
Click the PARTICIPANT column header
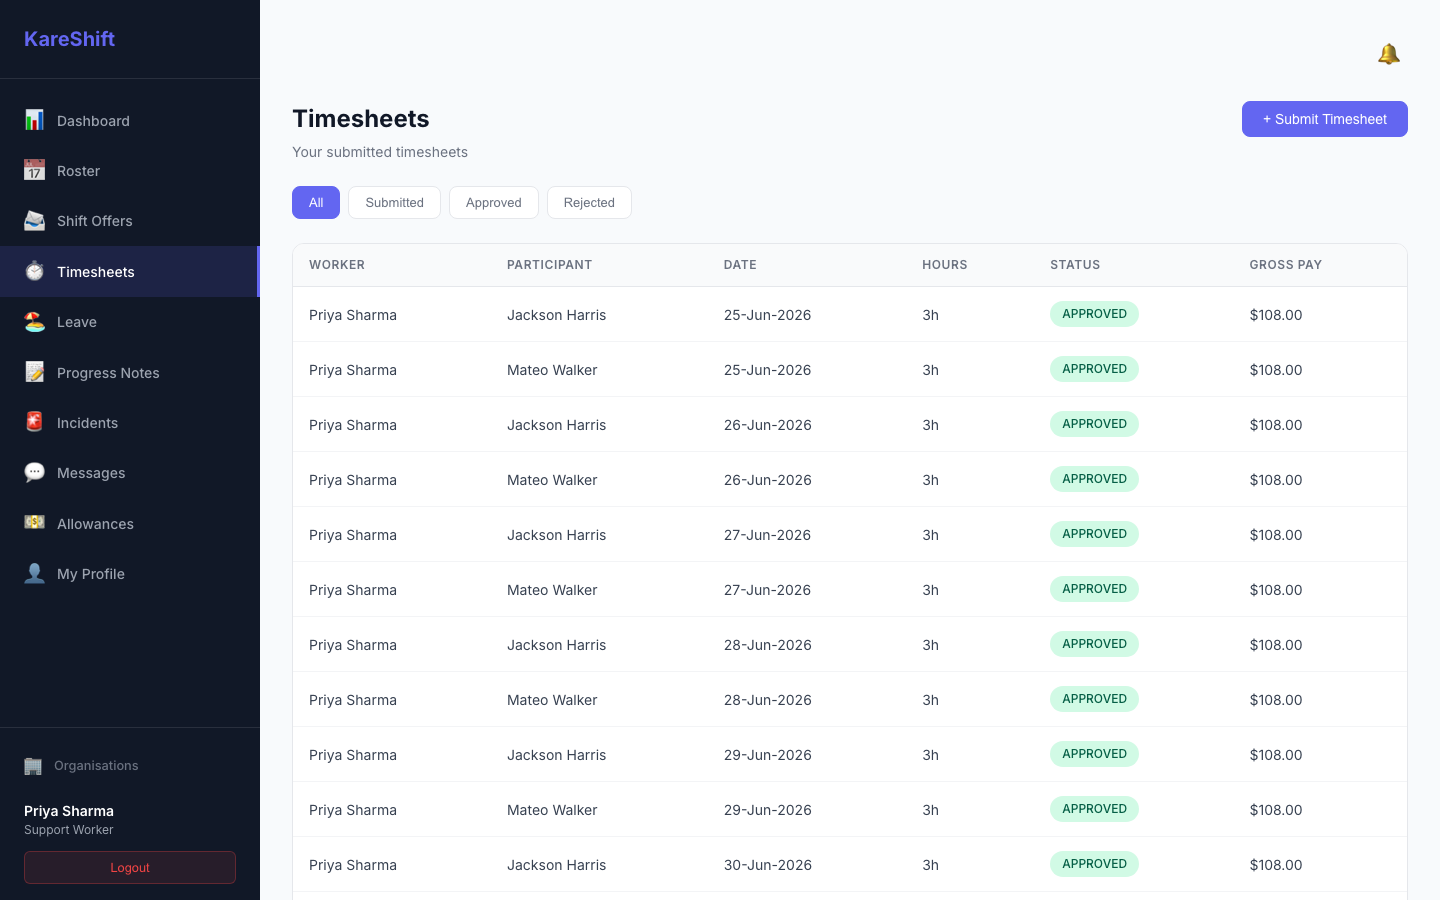549,265
